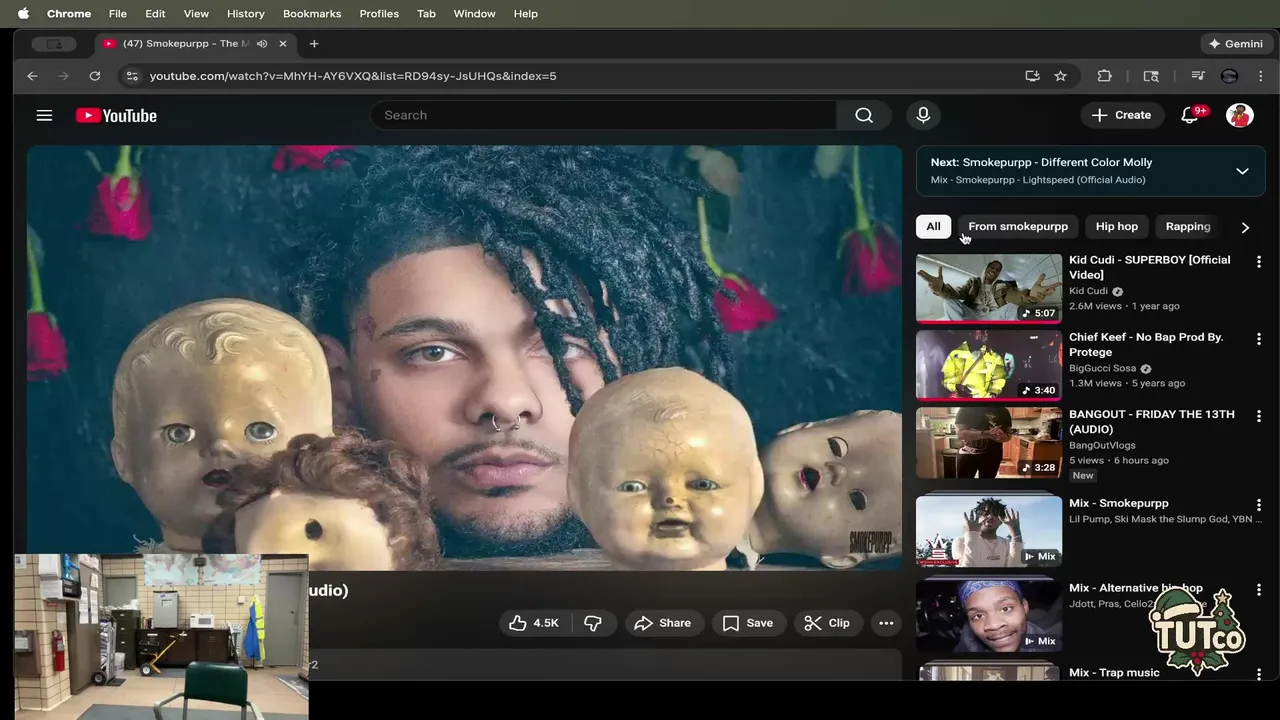Open the notifications bell
This screenshot has width=1280, height=720.
pyautogui.click(x=1189, y=115)
